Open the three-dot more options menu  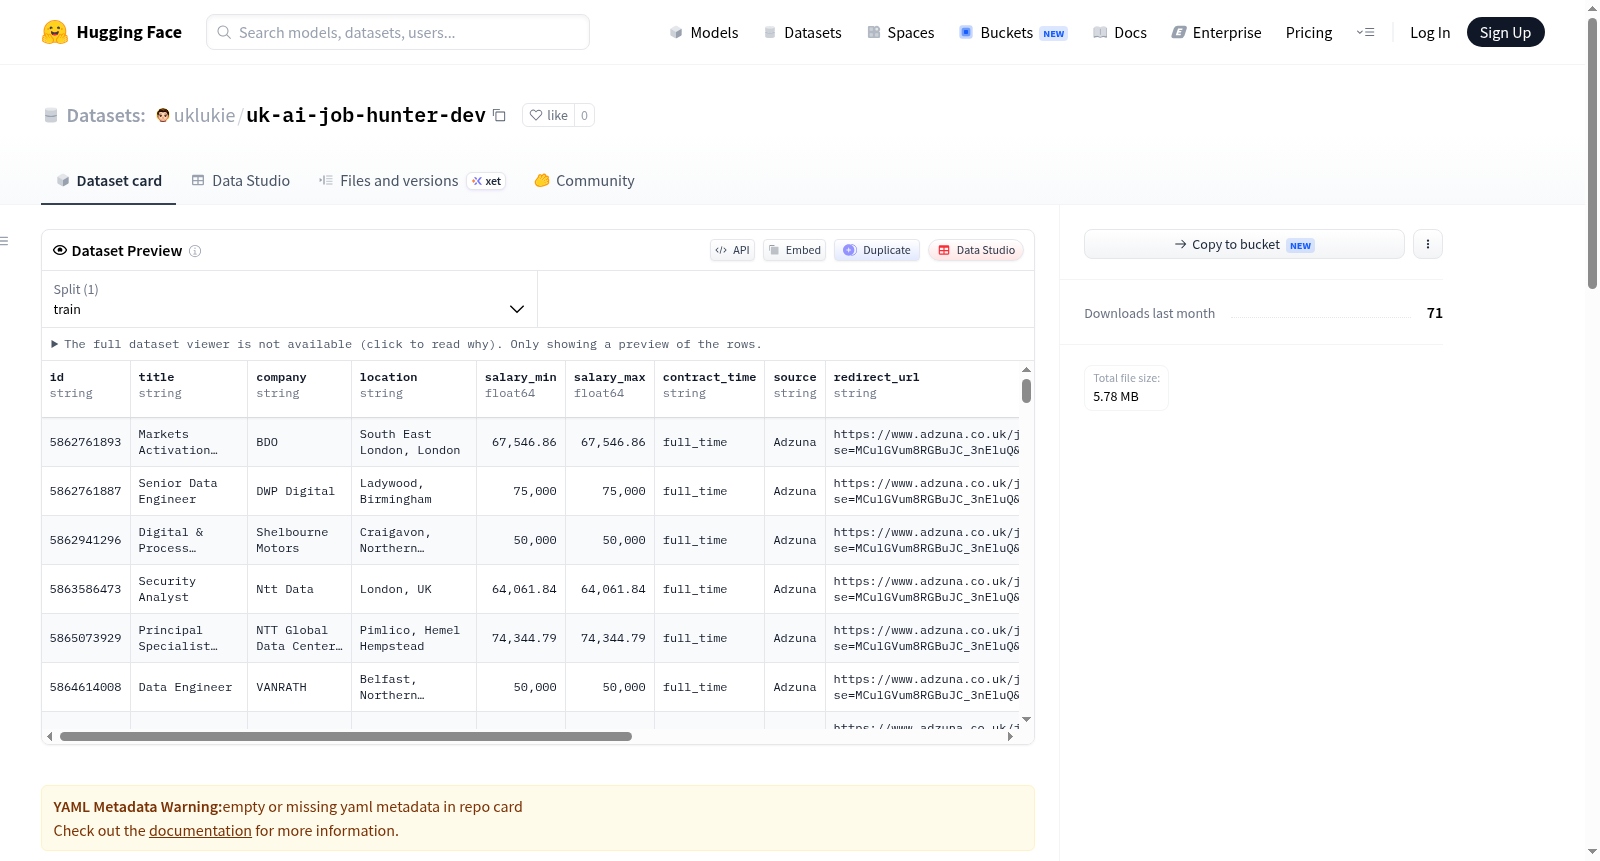tap(1428, 244)
